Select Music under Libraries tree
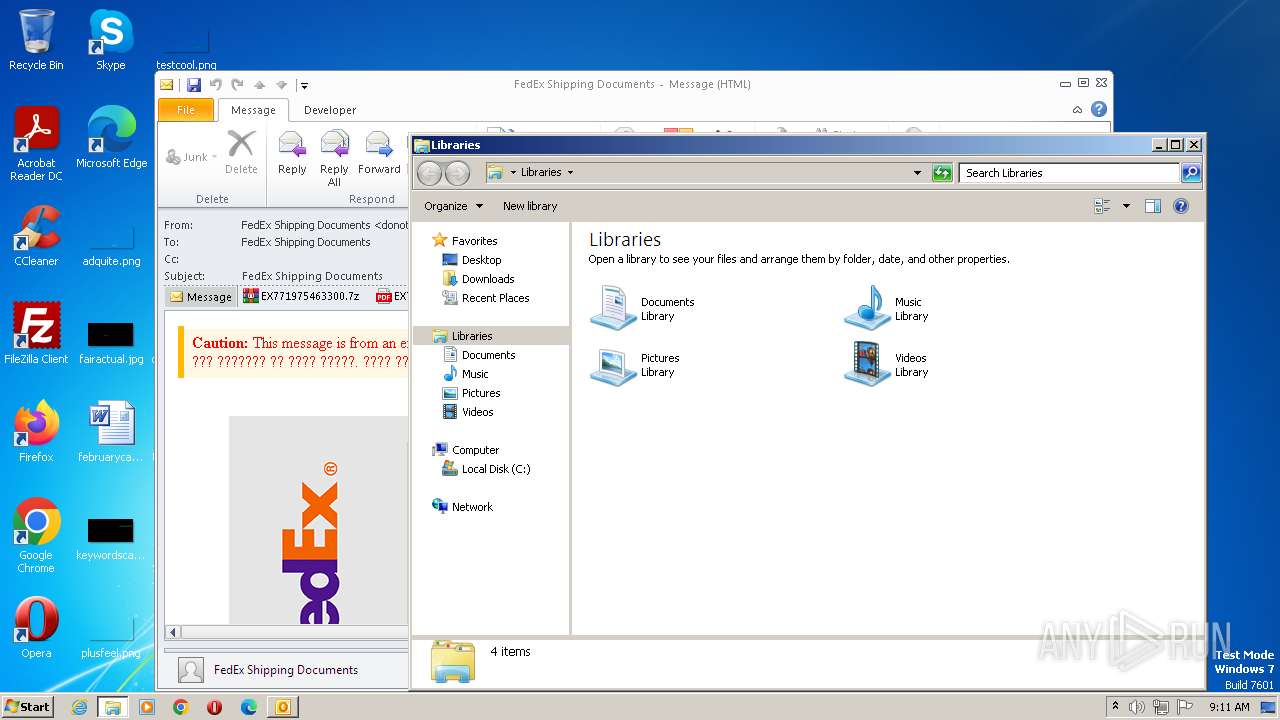The width and height of the screenshot is (1280, 720). (x=465, y=374)
